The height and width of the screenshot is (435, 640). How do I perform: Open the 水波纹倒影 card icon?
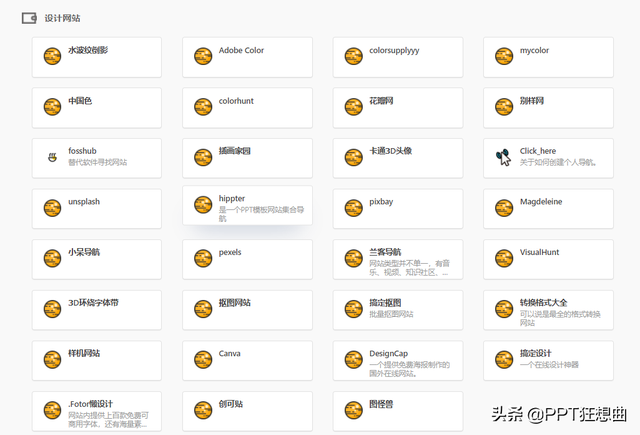point(52,56)
